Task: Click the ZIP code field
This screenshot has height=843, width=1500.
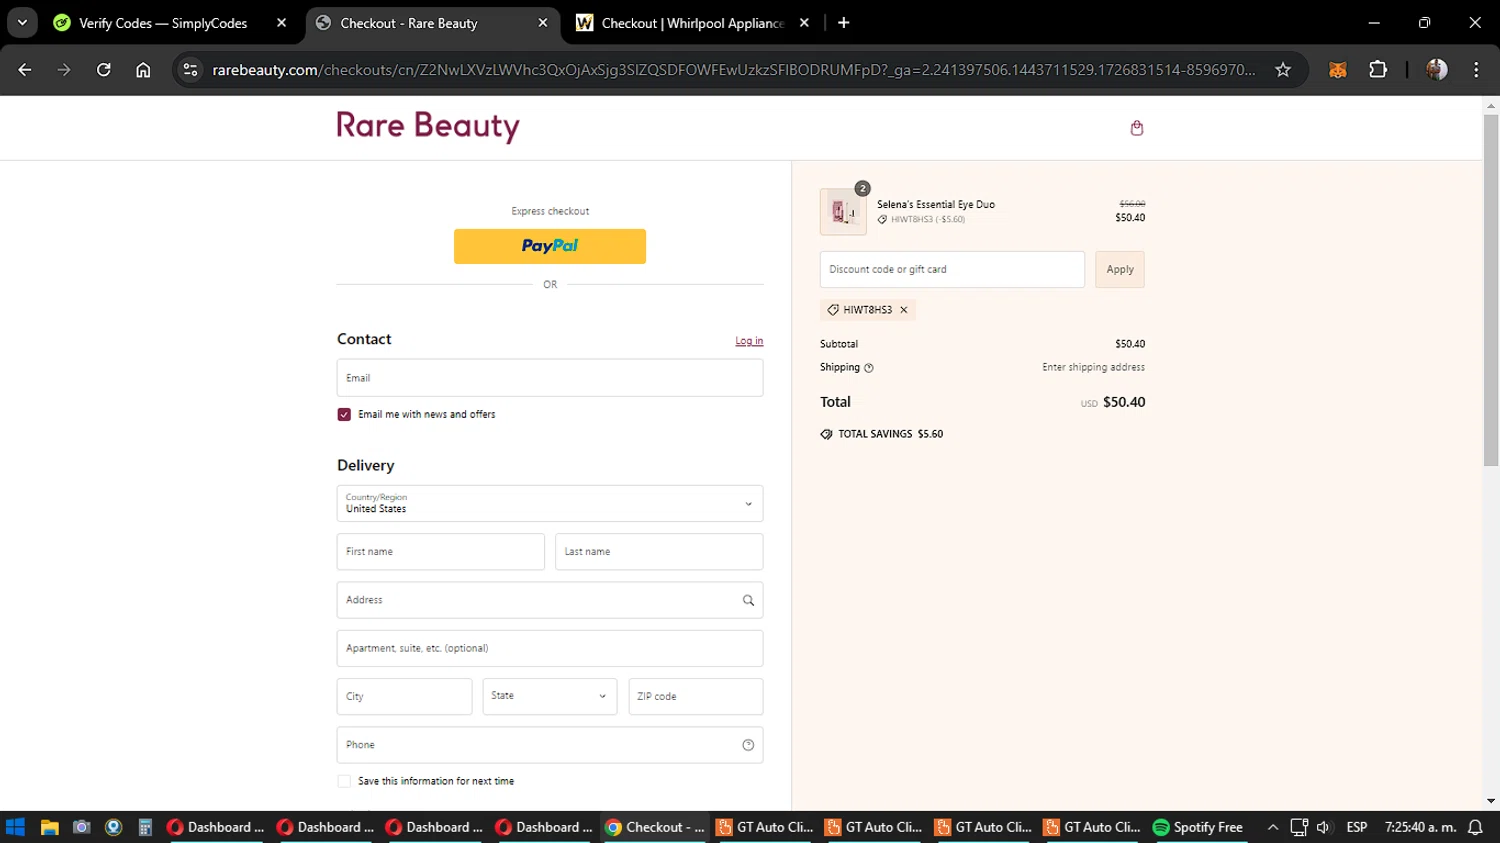Action: [696, 696]
